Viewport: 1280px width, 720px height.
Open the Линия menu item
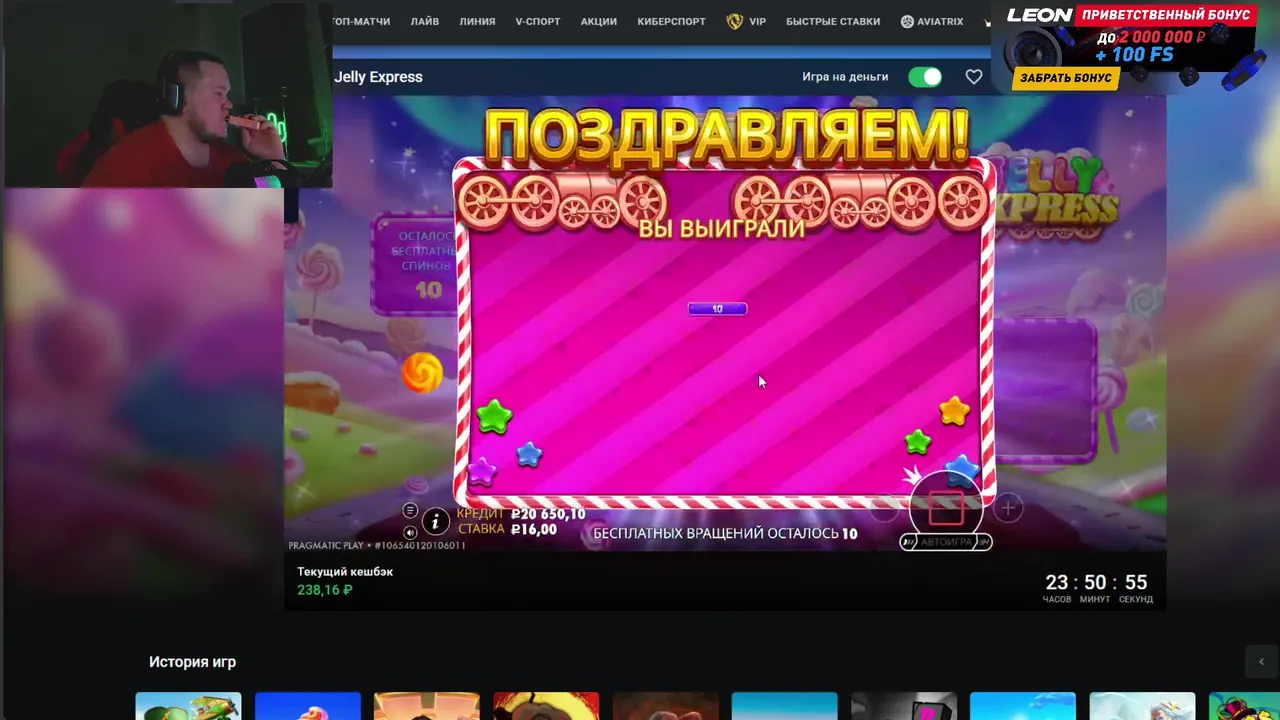pyautogui.click(x=477, y=21)
